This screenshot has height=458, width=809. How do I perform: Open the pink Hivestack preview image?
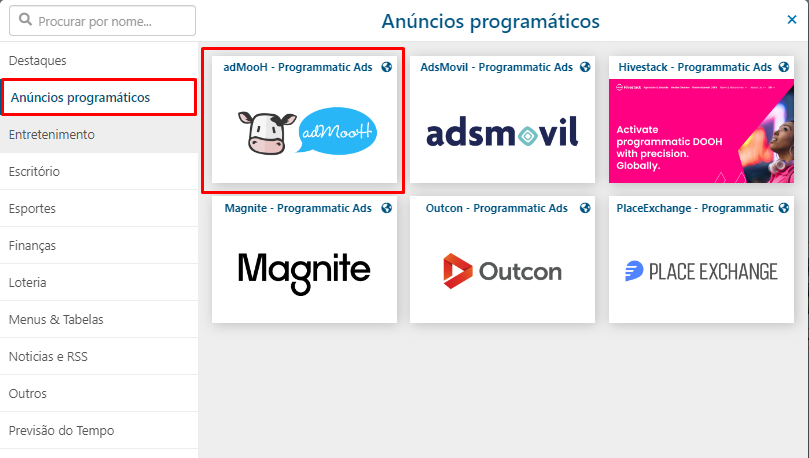[x=701, y=131]
